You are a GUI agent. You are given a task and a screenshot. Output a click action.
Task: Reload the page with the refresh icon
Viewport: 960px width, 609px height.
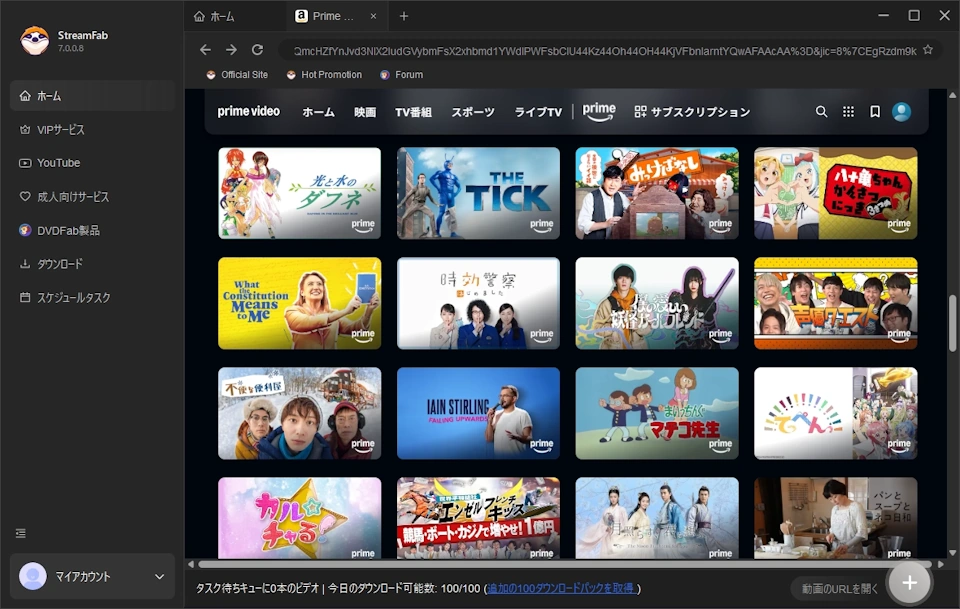tap(258, 49)
